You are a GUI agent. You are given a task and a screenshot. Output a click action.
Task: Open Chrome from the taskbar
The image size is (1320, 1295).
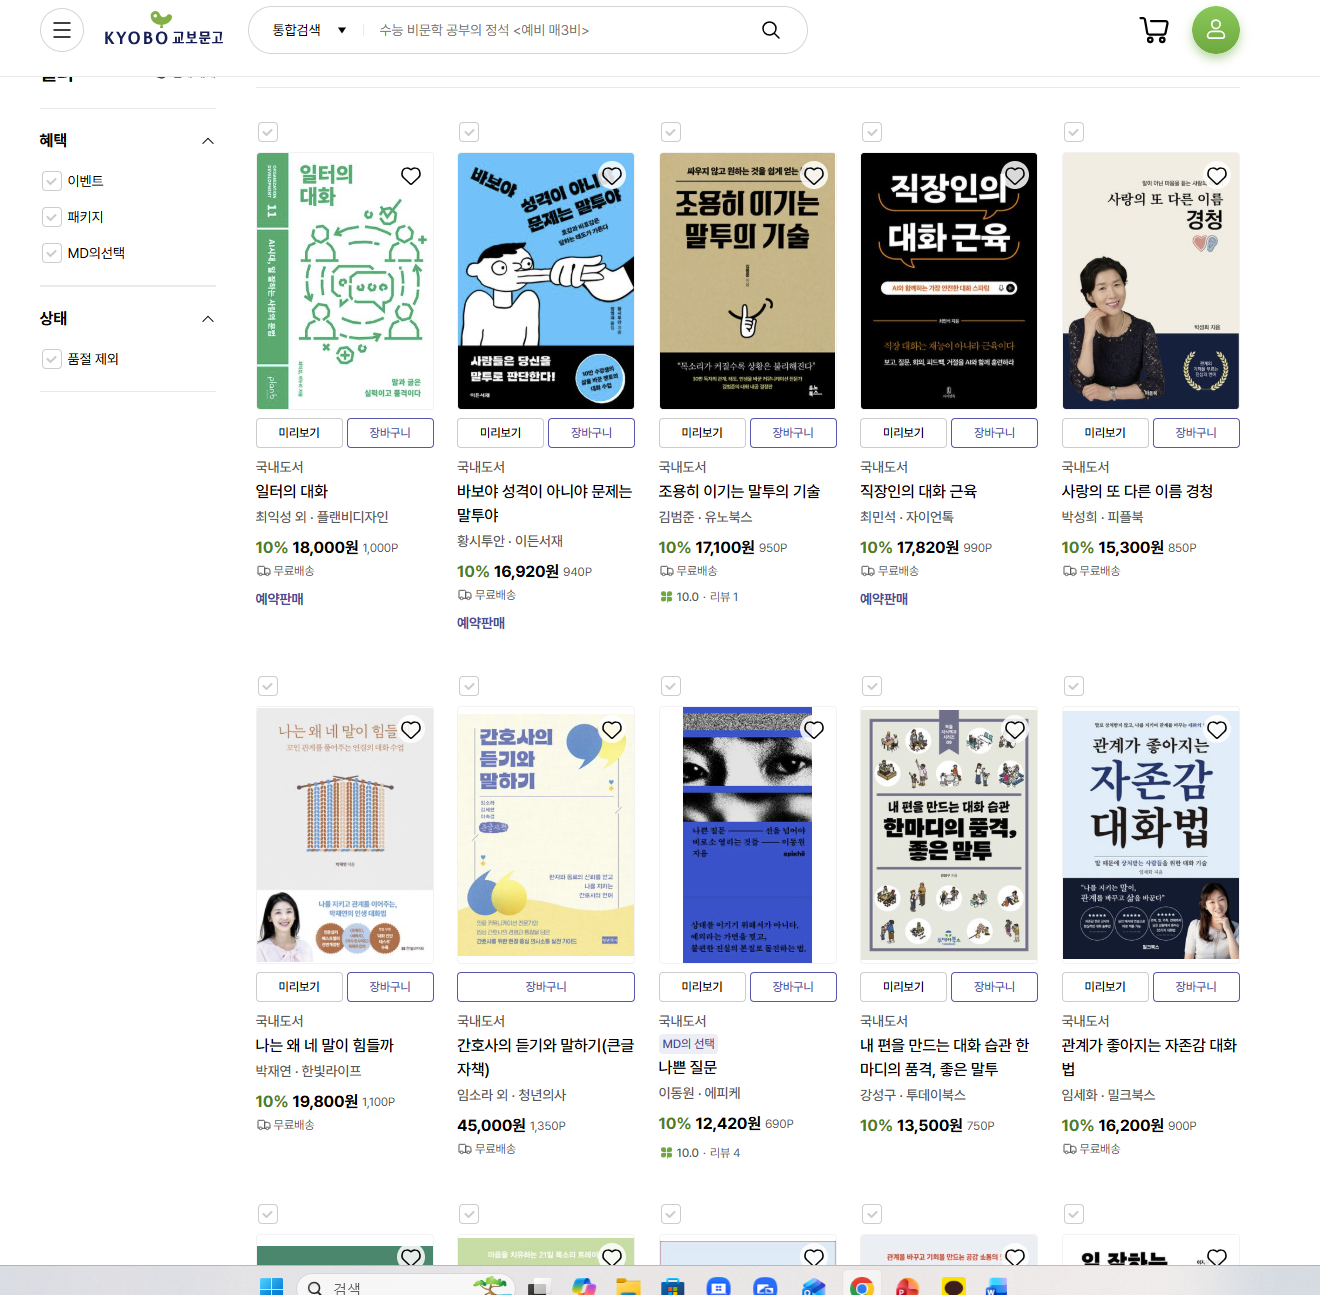pyautogui.click(x=861, y=1286)
